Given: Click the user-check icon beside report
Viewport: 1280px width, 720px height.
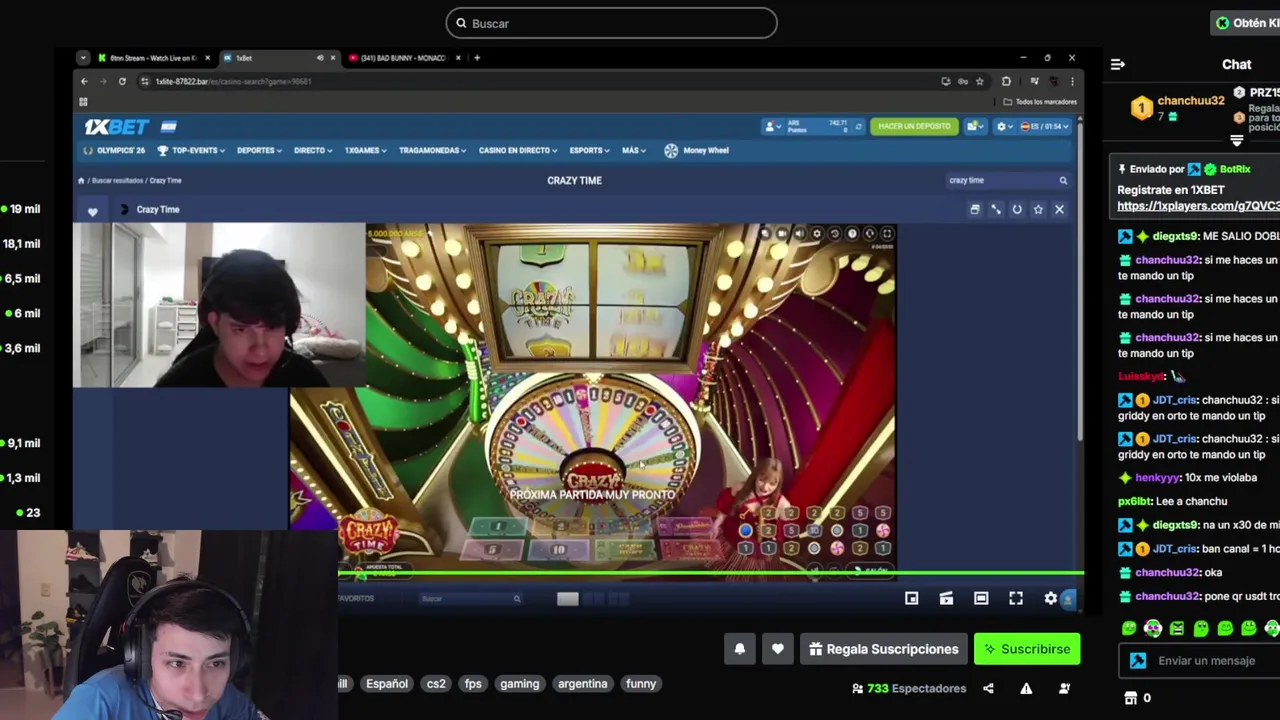Looking at the screenshot, I should pos(1064,688).
